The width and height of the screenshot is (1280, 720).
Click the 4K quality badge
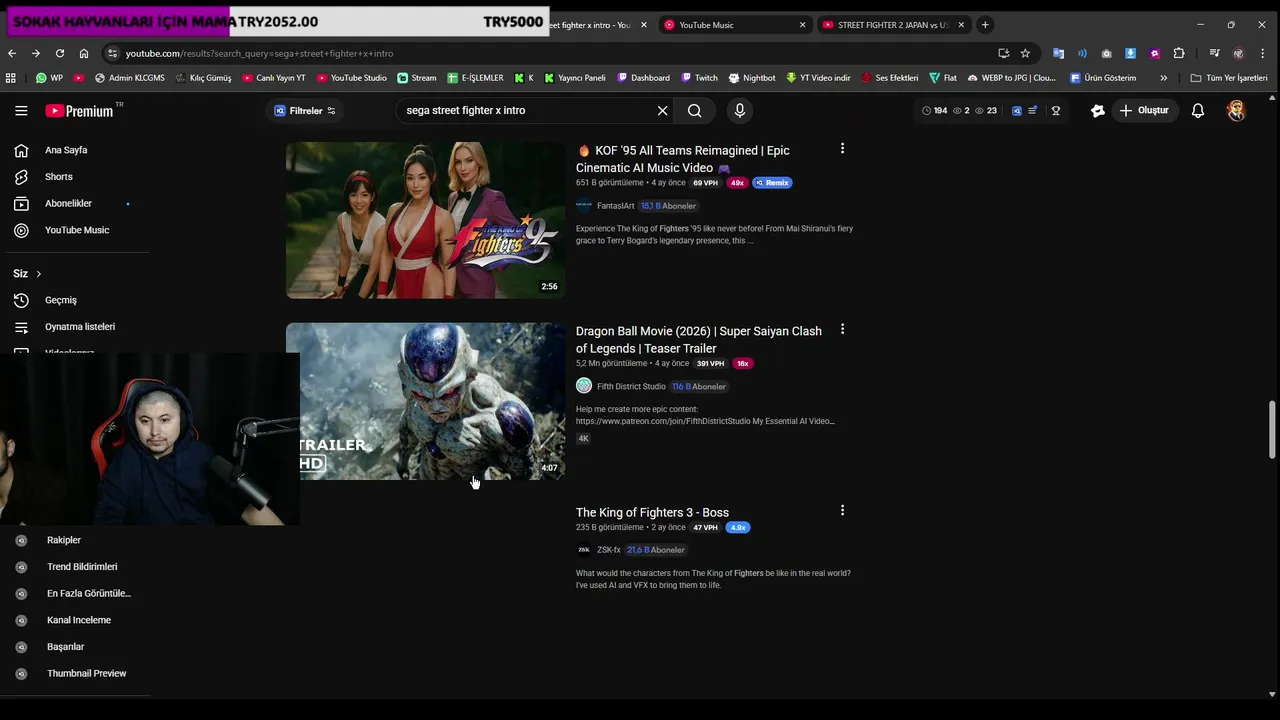[583, 438]
